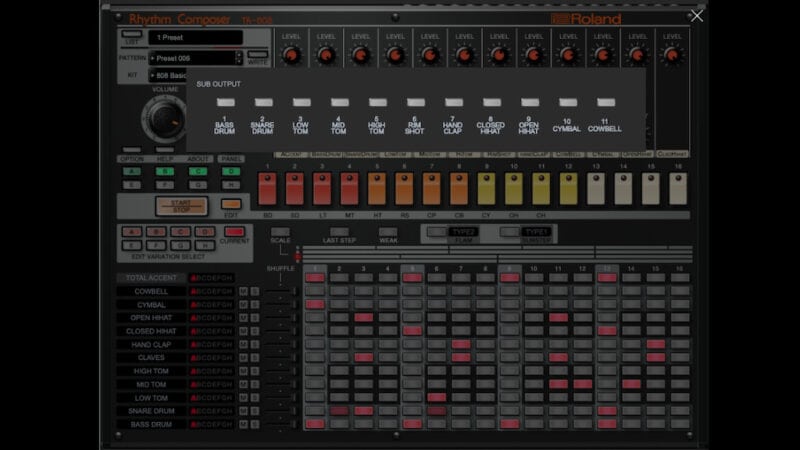The height and width of the screenshot is (450, 800).
Task: Click the Pattern preset up/down stepper arrows
Action: pyautogui.click(x=238, y=58)
